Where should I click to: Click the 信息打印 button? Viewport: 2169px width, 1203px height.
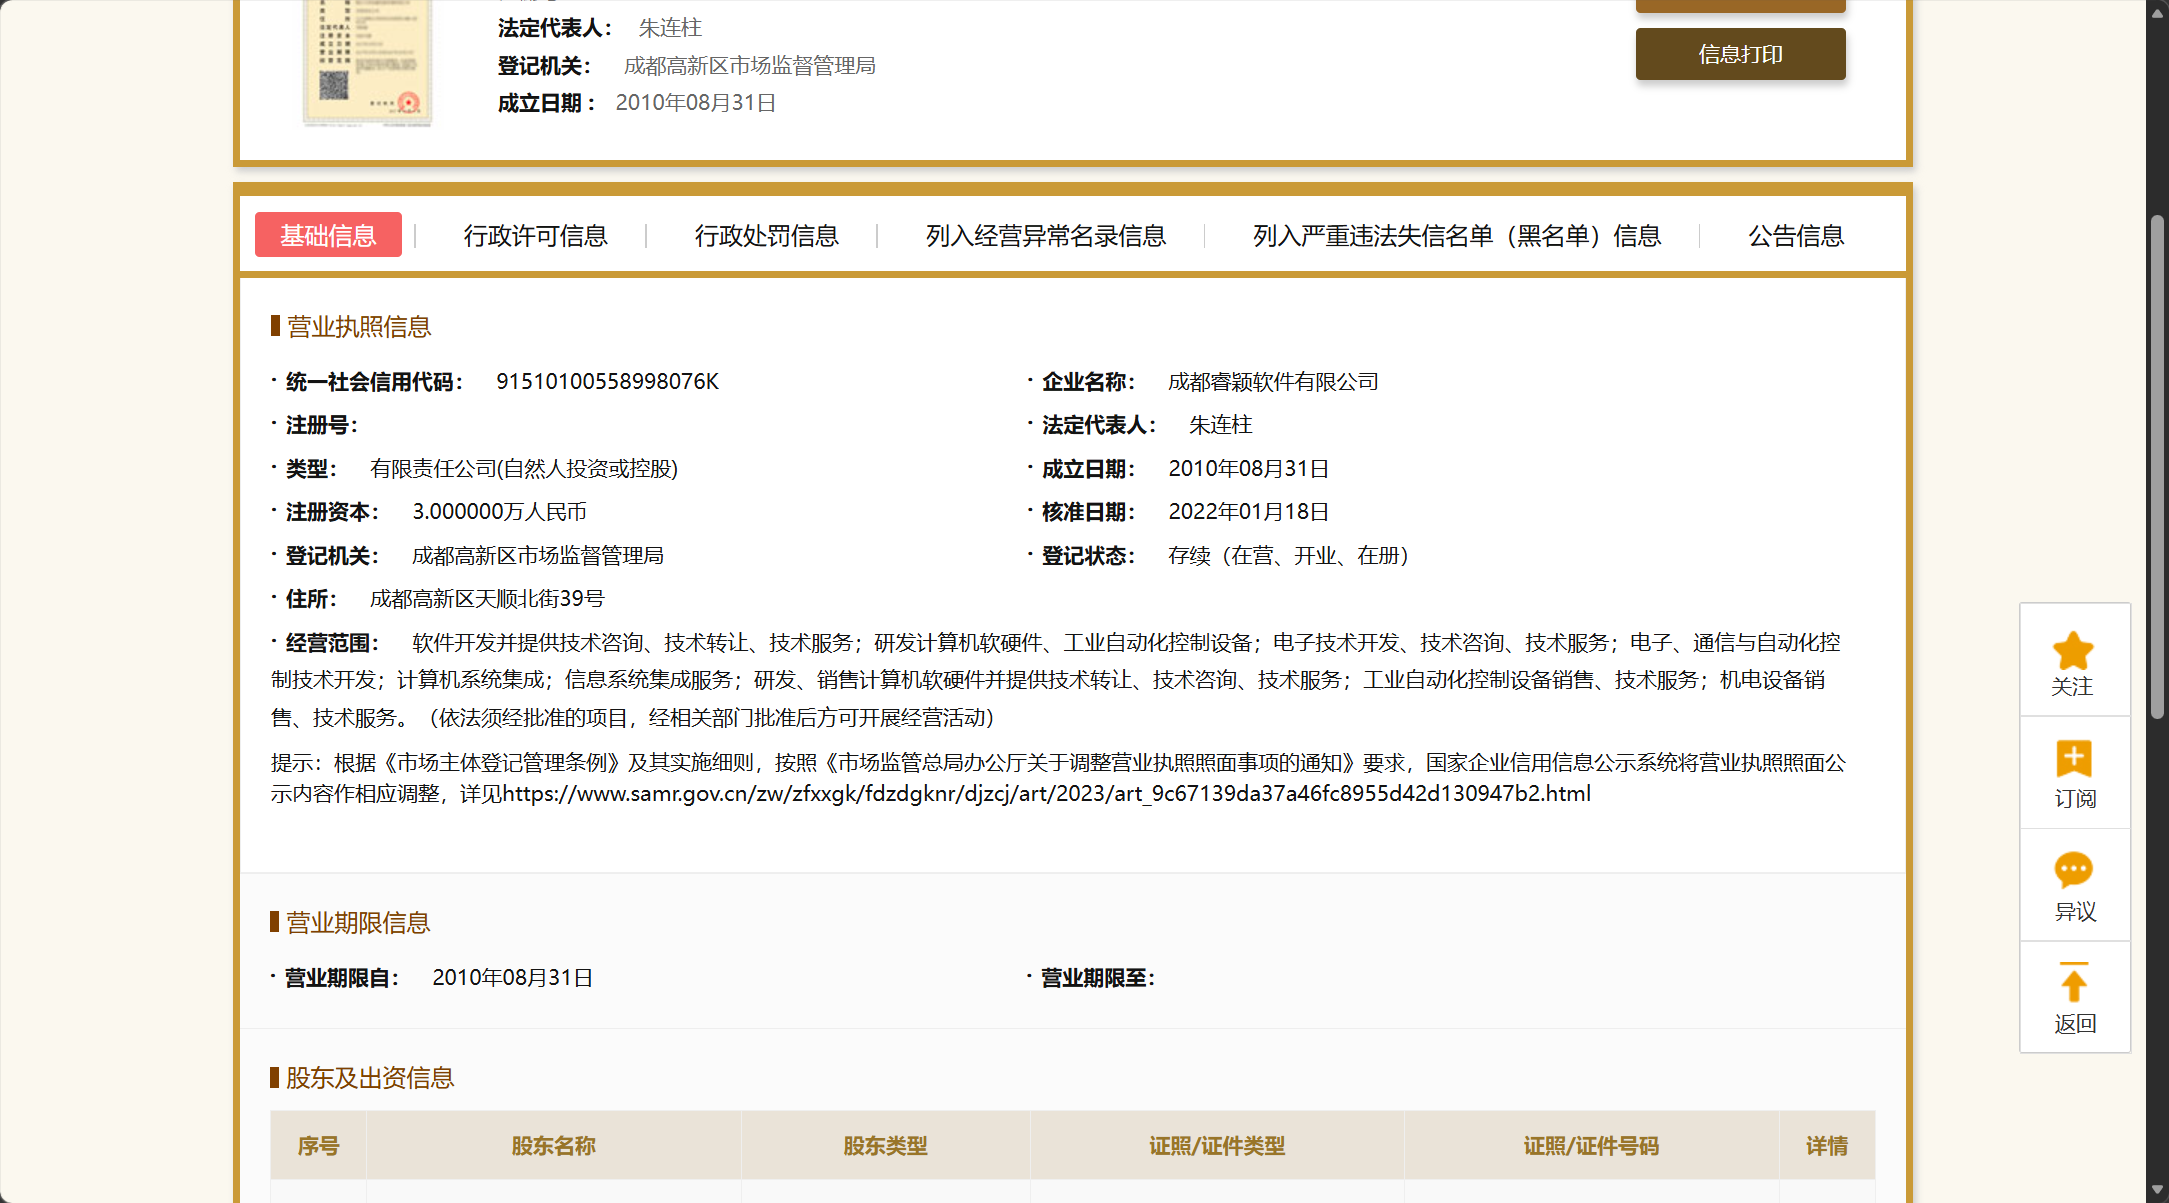pos(1740,54)
